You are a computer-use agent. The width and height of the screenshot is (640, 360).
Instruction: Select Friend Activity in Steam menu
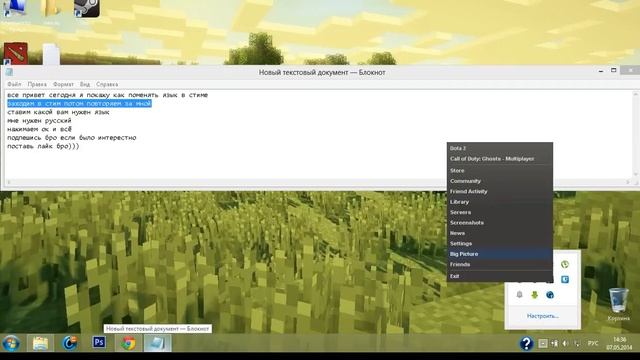tap(500, 191)
